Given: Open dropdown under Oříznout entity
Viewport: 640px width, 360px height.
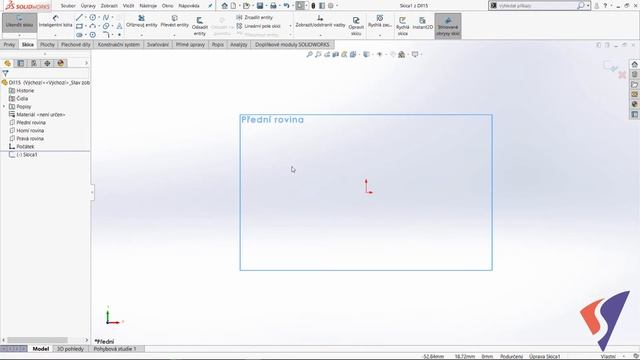Looking at the screenshot, I should (142, 35).
